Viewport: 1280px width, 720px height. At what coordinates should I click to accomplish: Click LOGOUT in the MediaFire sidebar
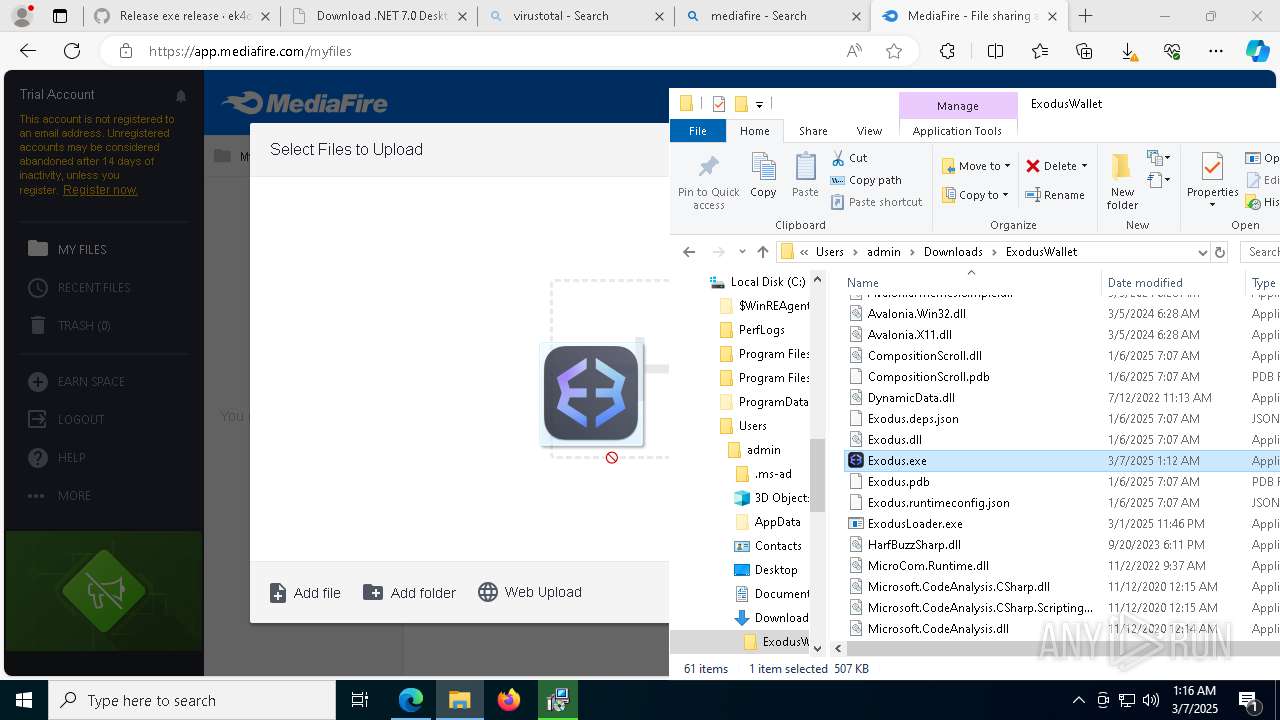tap(81, 420)
